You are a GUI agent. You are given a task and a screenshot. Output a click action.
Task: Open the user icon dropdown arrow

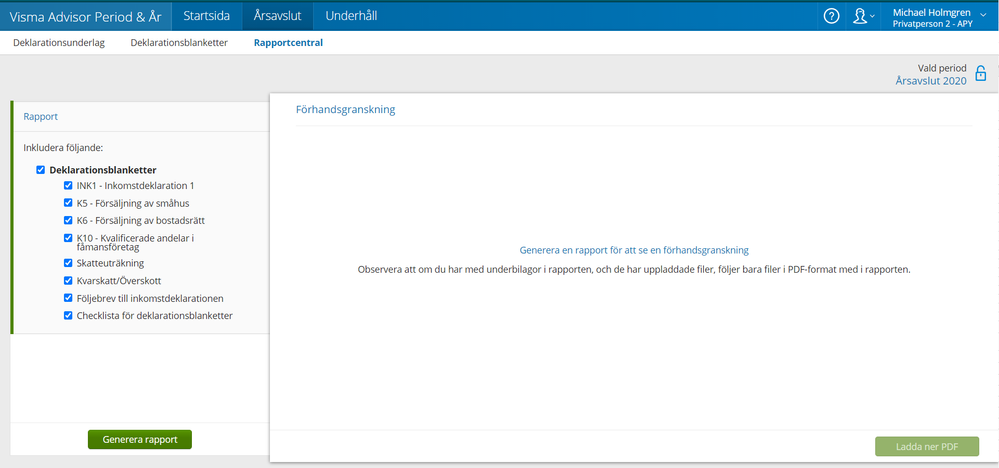[872, 16]
